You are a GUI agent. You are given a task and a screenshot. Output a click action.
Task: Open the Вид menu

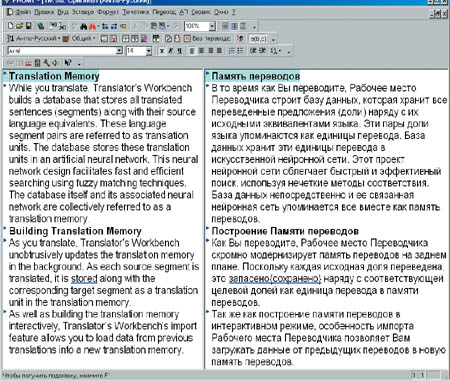tap(63, 12)
